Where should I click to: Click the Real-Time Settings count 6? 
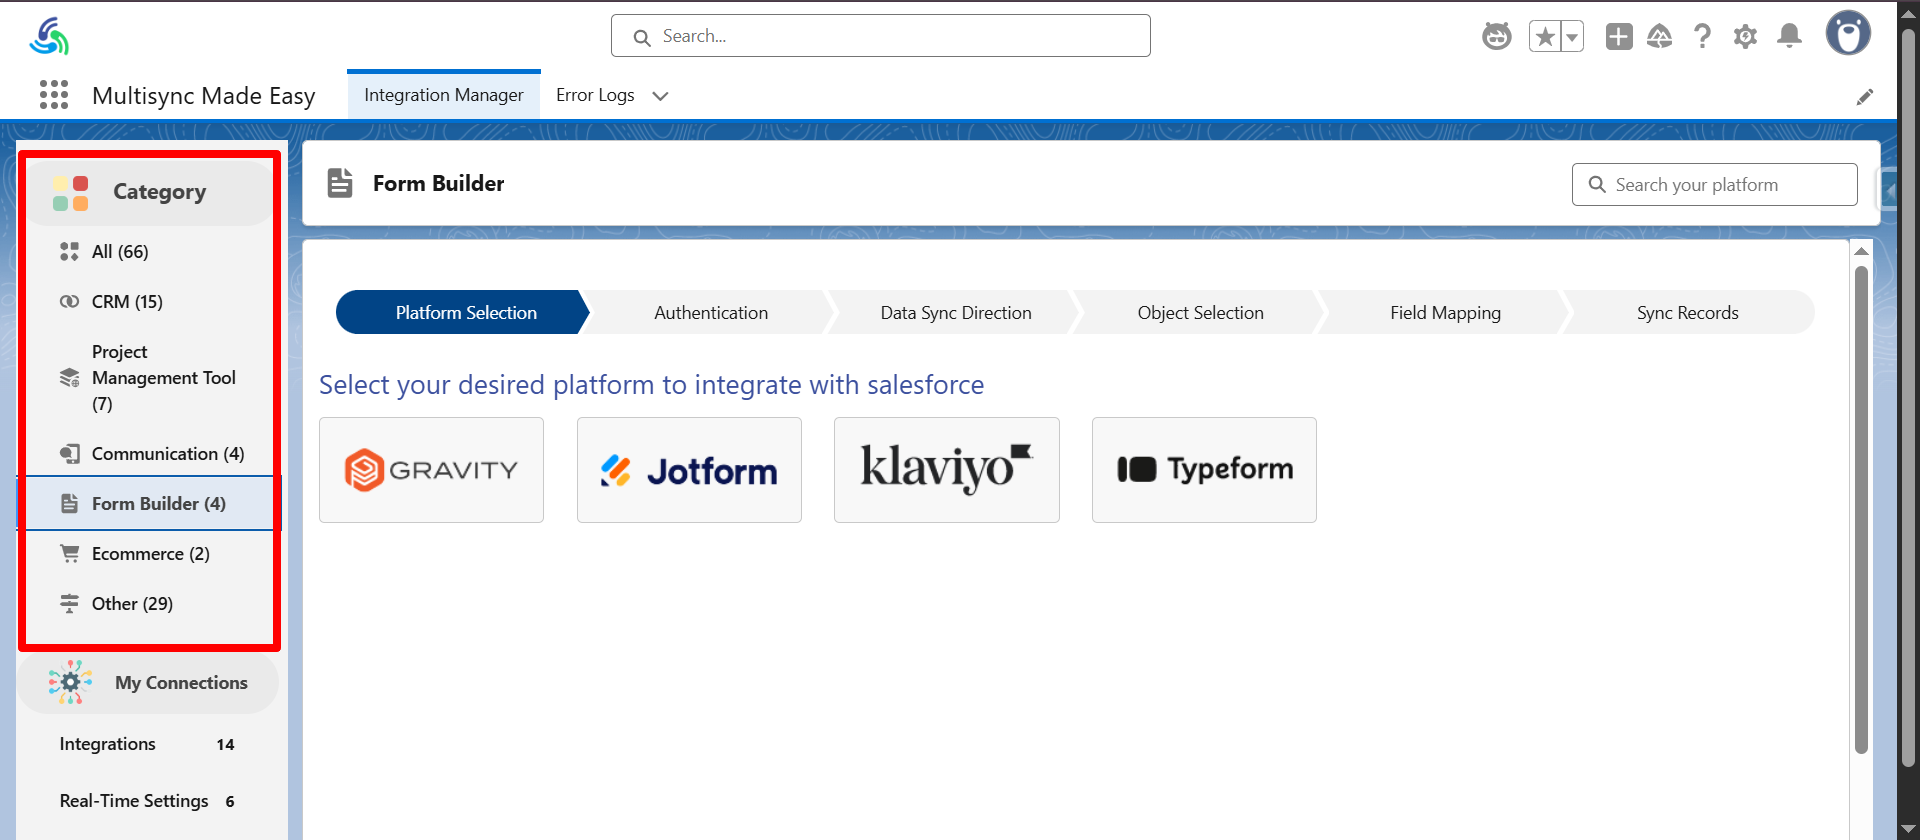point(230,802)
